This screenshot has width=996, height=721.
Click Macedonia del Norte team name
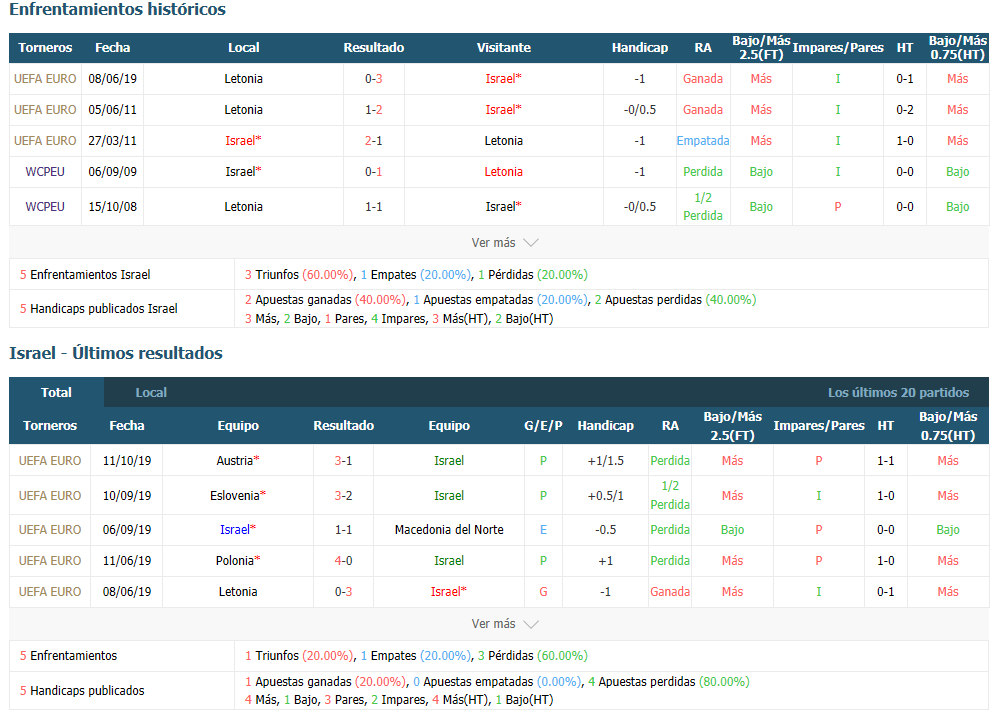[x=449, y=530]
